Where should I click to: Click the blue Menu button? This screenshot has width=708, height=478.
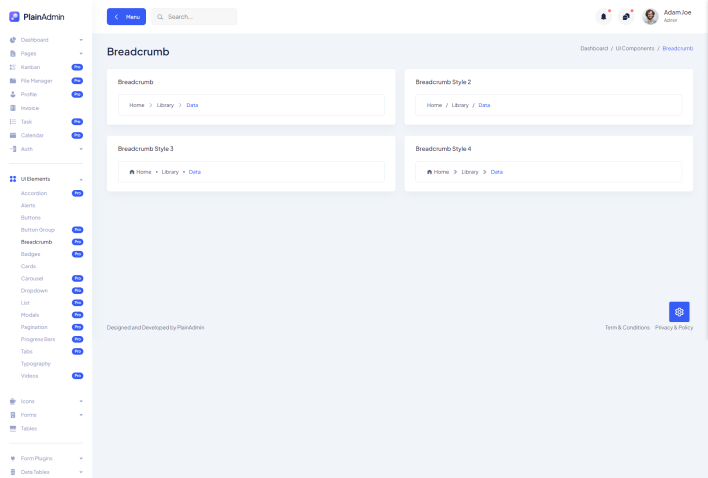pyautogui.click(x=126, y=17)
